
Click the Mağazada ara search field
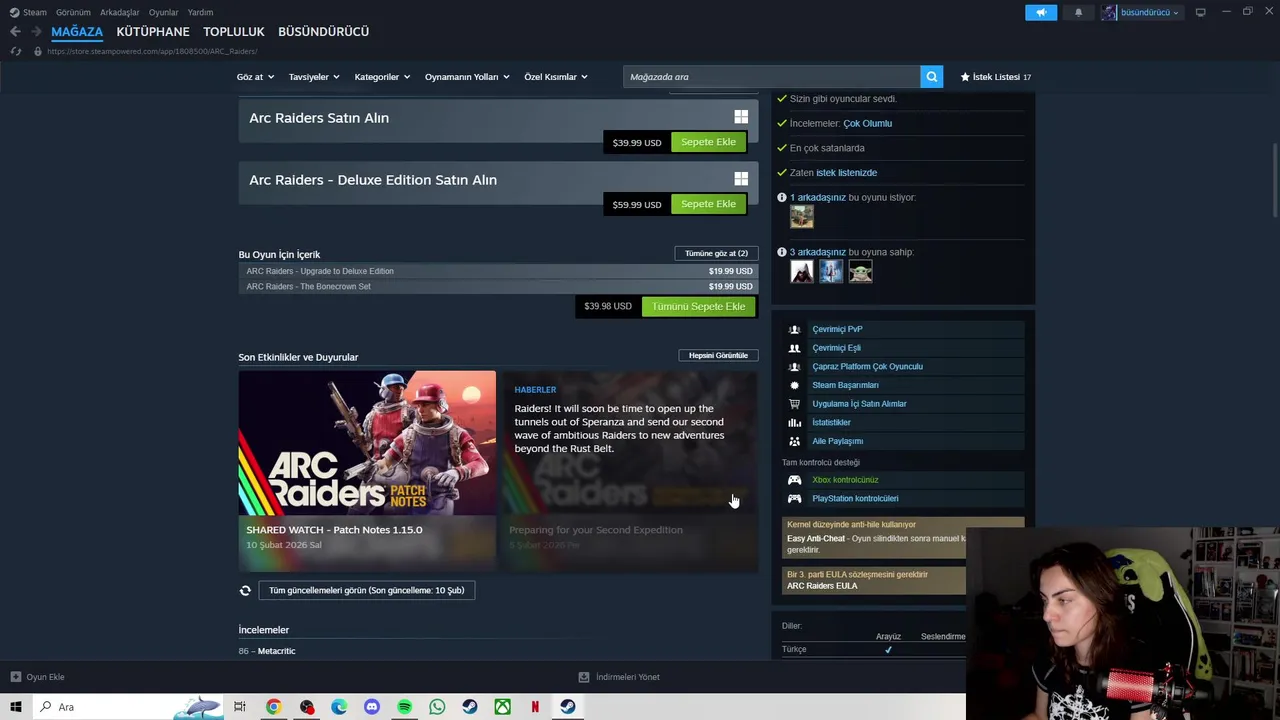point(771,77)
